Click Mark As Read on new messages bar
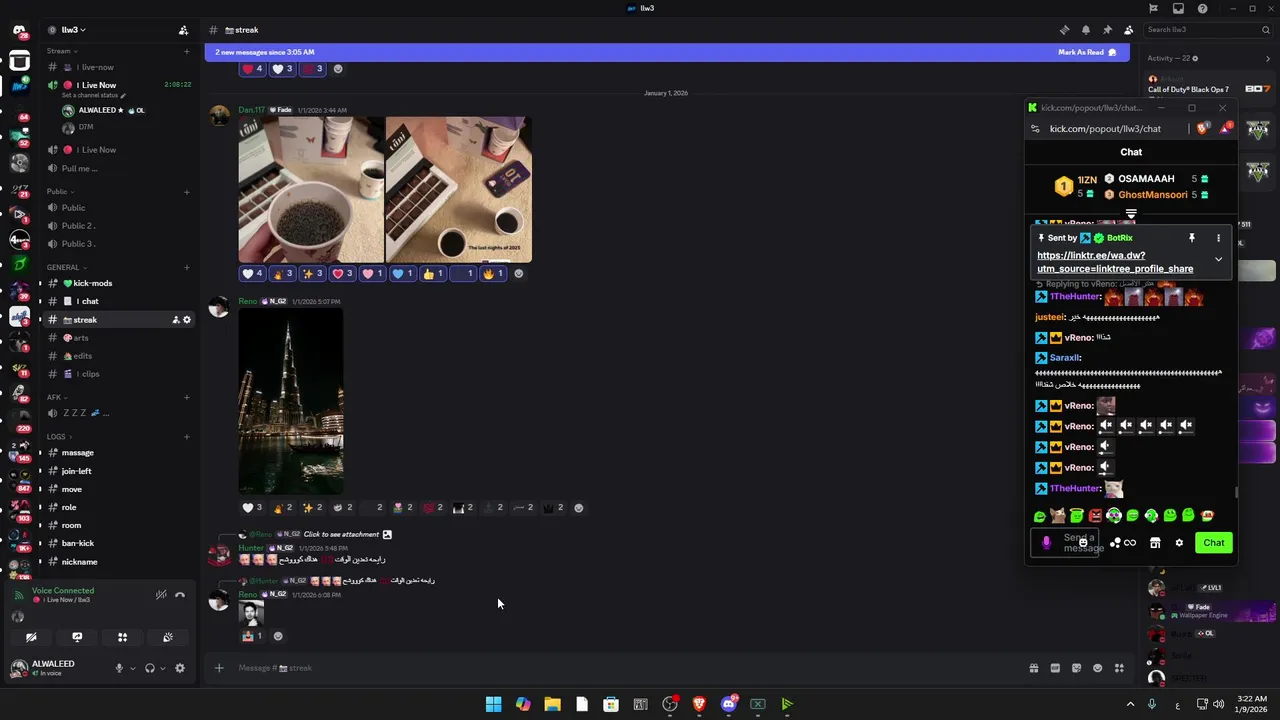The width and height of the screenshot is (1280, 720). coord(1087,52)
